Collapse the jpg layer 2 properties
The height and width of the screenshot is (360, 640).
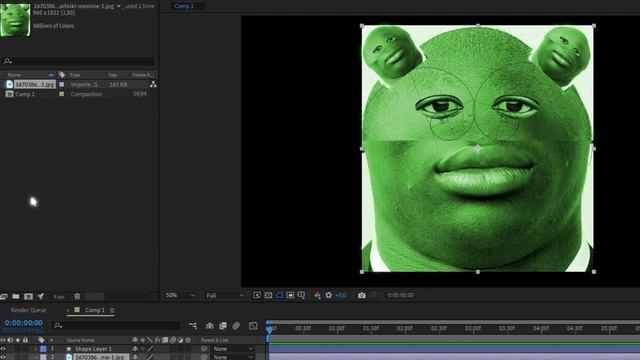click(x=36, y=357)
